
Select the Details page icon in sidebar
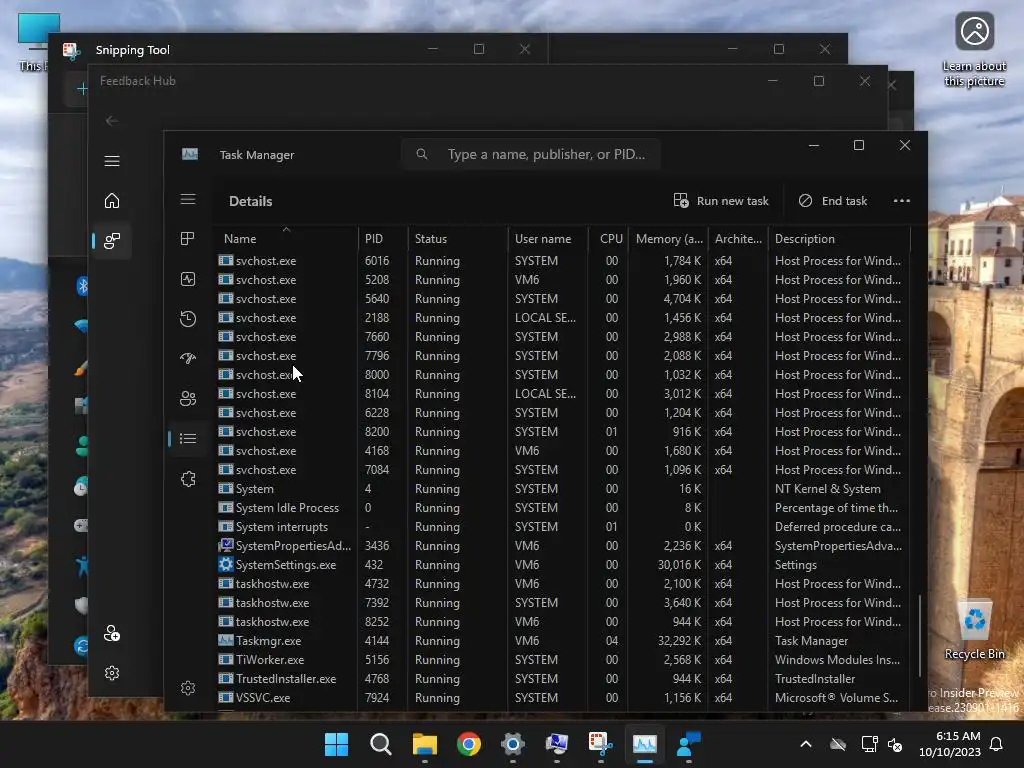(188, 439)
